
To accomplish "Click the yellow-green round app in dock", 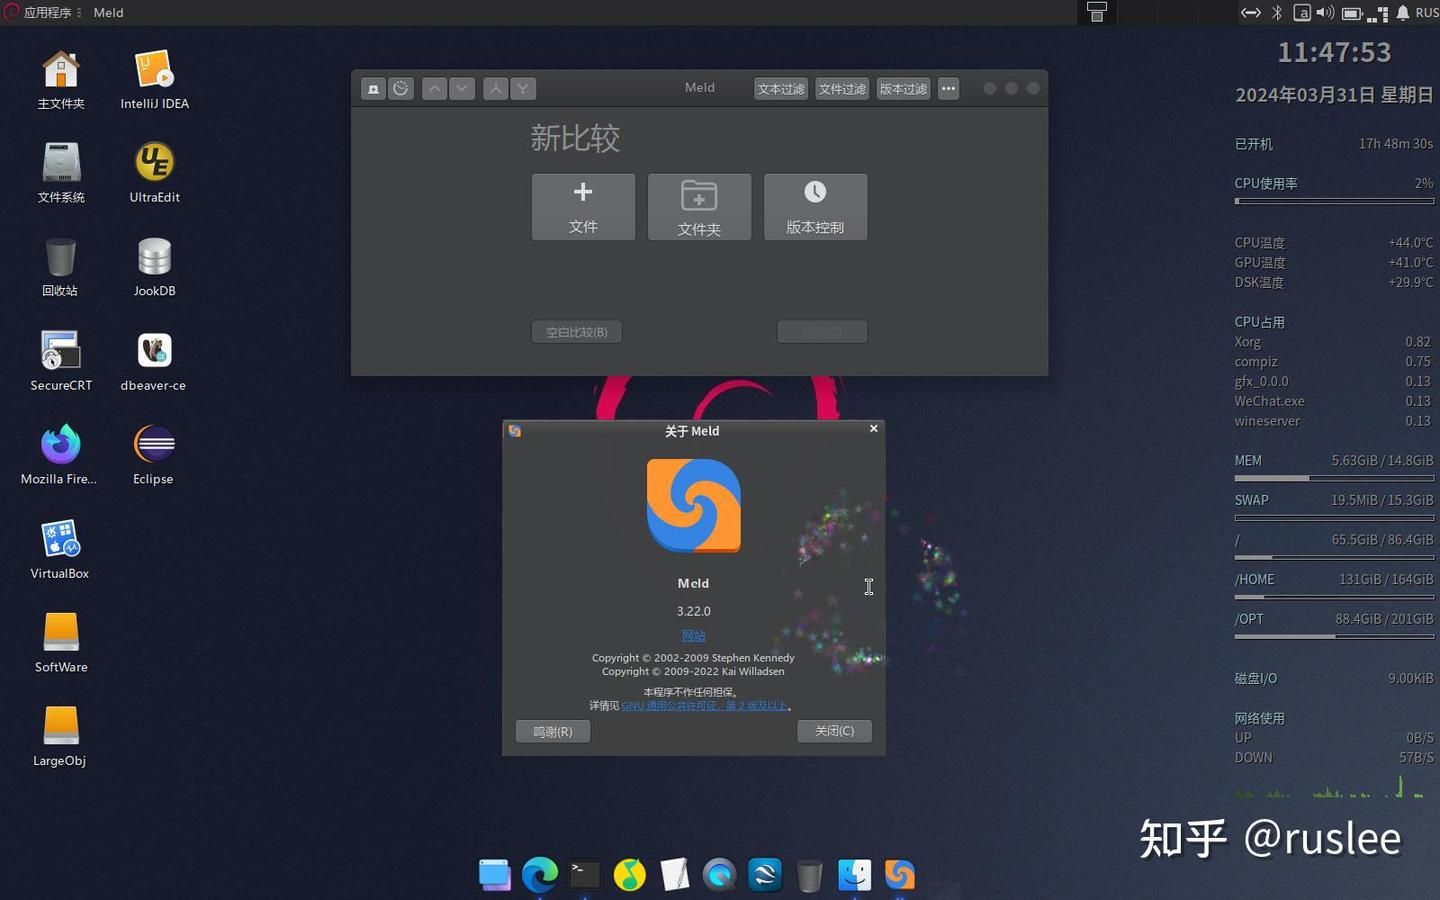I will click(630, 874).
